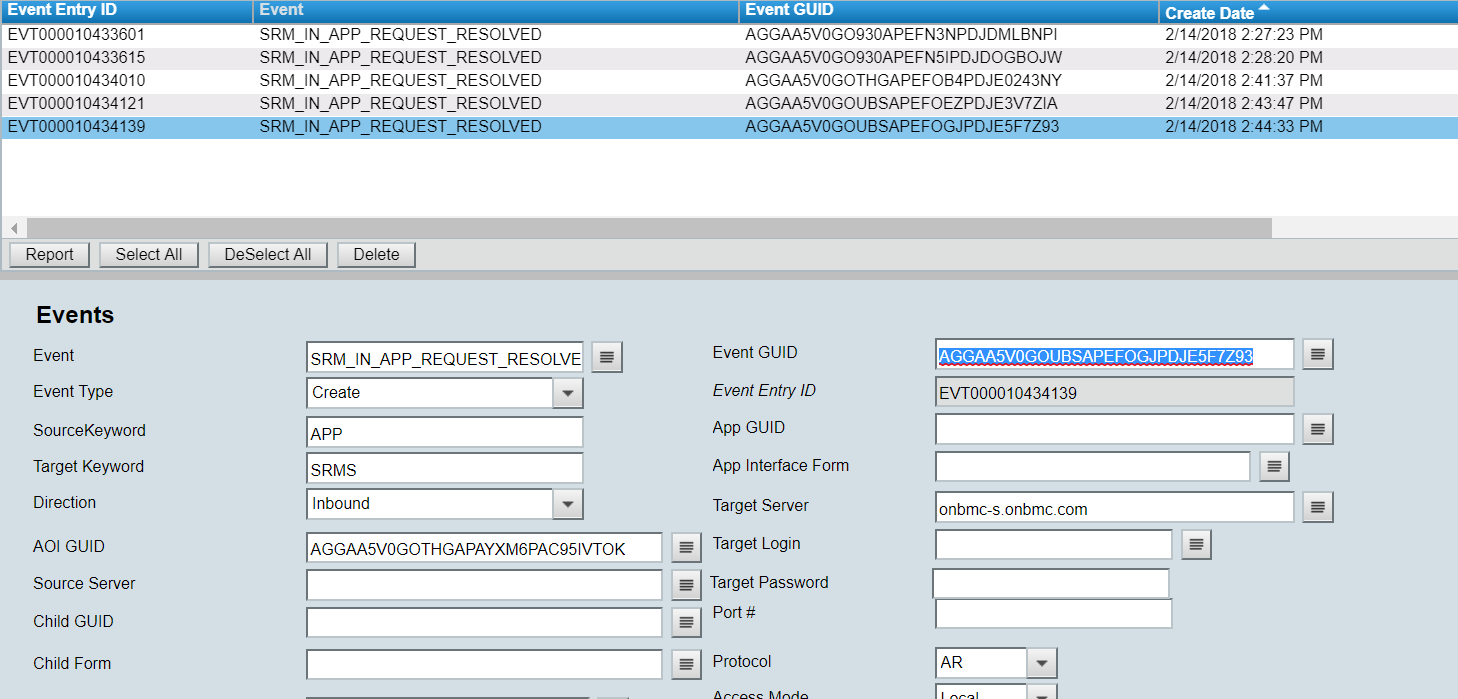
Task: Click the Report button
Action: [50, 254]
